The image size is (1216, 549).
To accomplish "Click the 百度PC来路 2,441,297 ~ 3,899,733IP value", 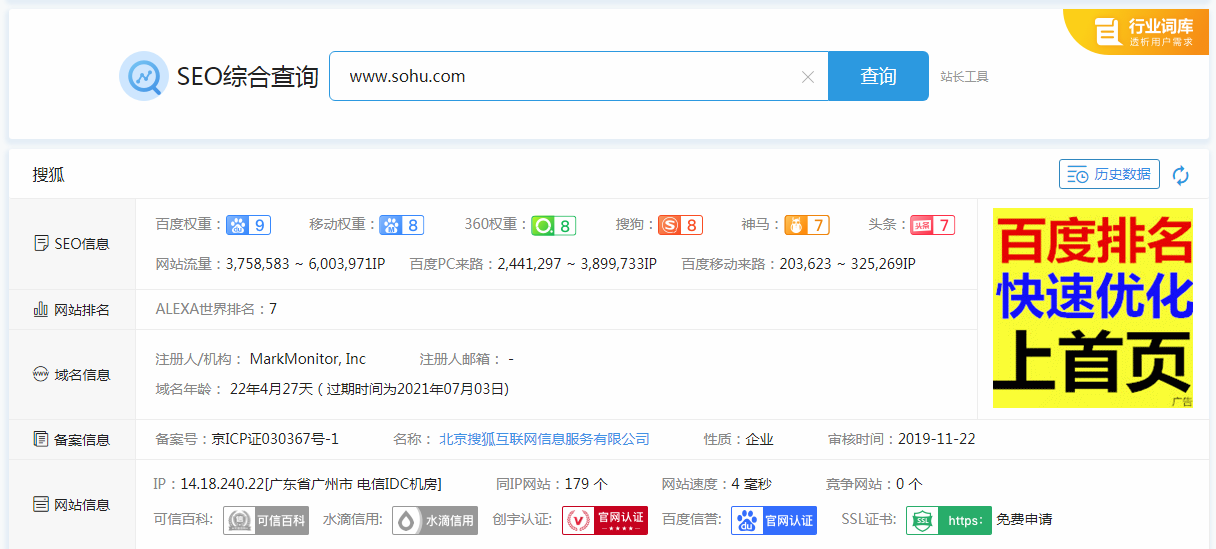I will point(577,264).
